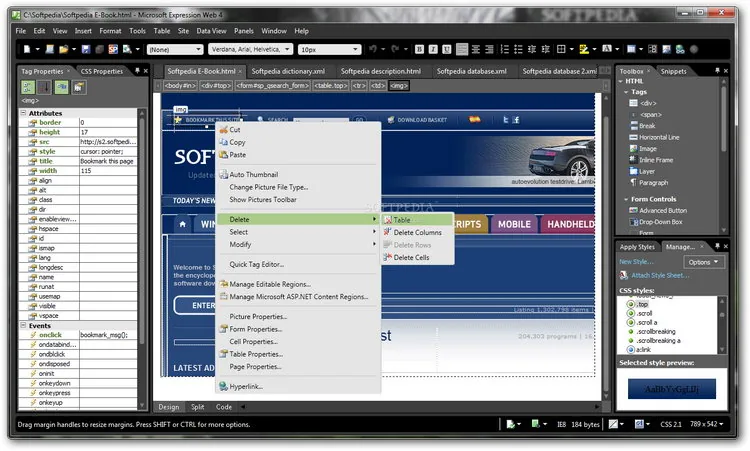Toggle Bold formatting
The height and width of the screenshot is (451, 750).
pos(419,49)
